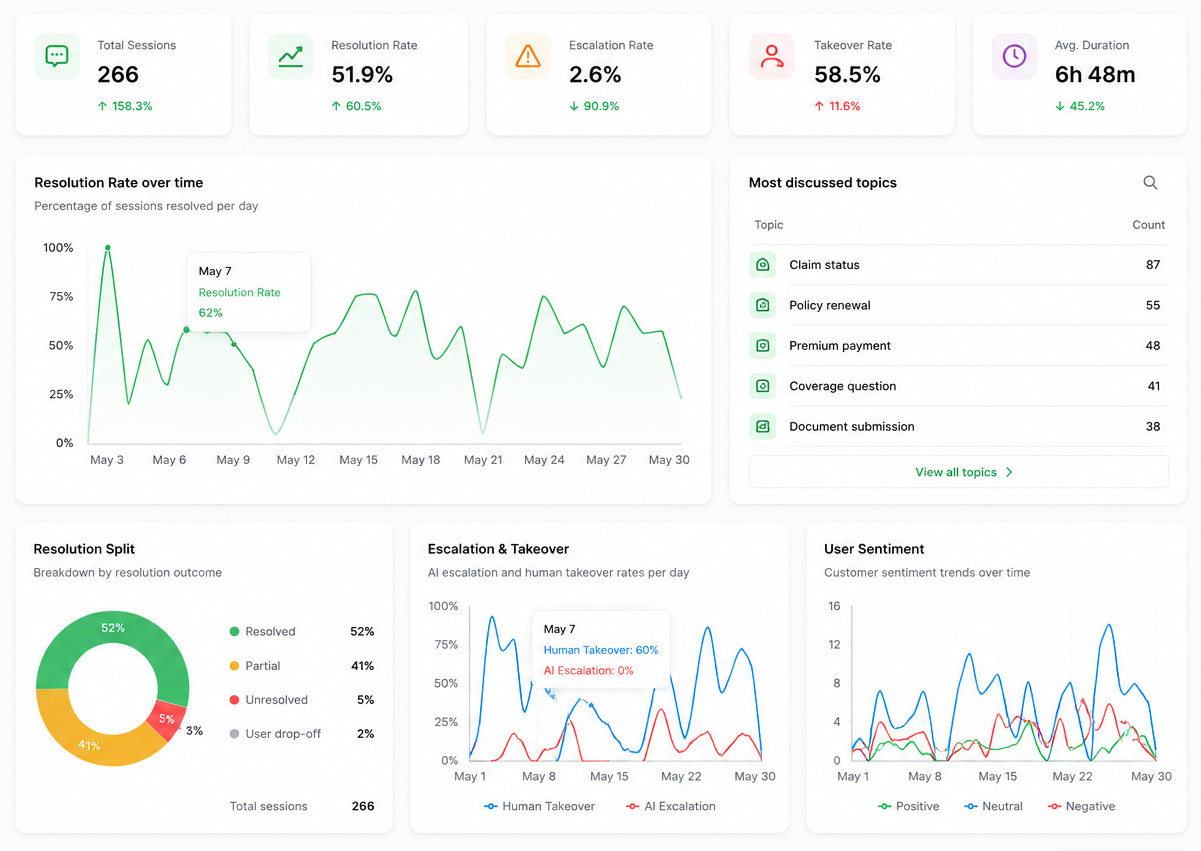Select the Claim status row
1201x851 pixels.
(958, 265)
